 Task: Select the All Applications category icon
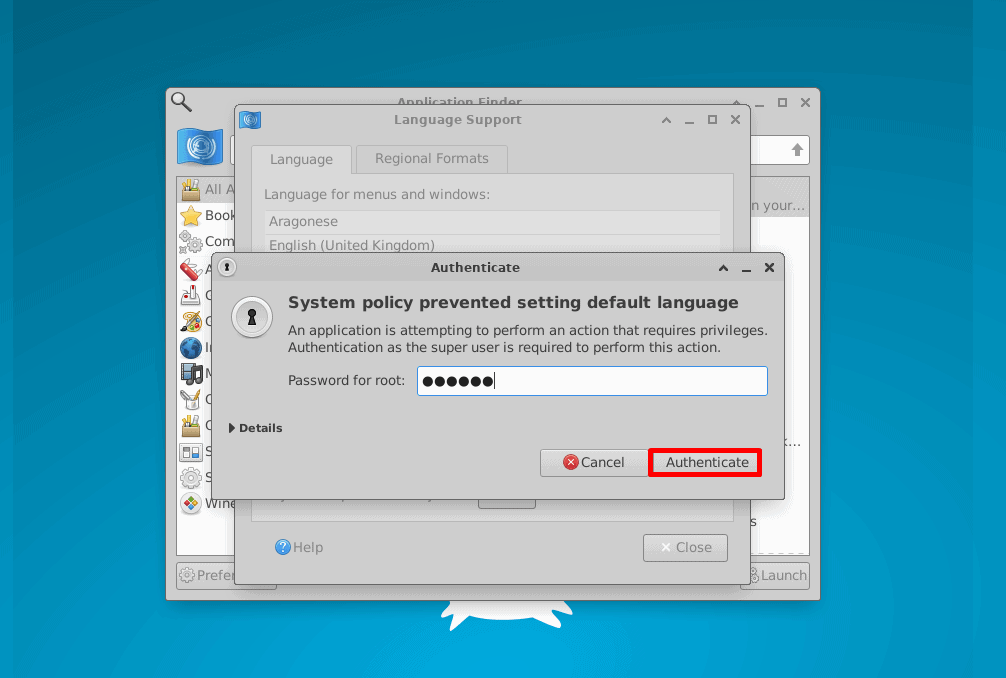[191, 189]
